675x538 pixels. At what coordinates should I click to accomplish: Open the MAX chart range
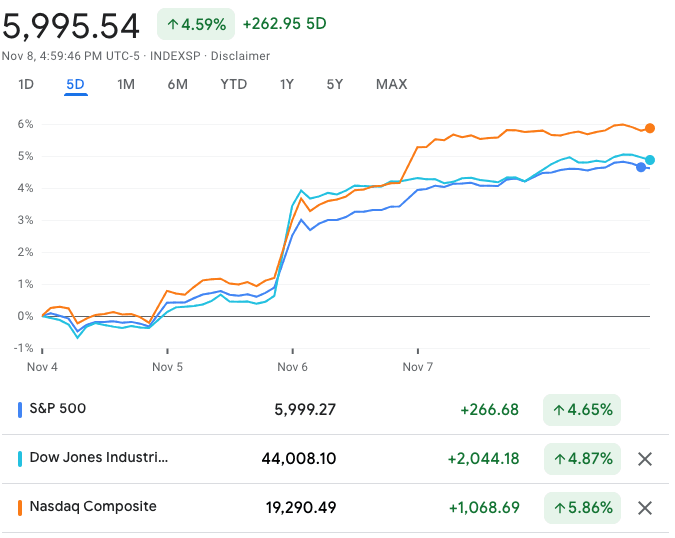391,84
